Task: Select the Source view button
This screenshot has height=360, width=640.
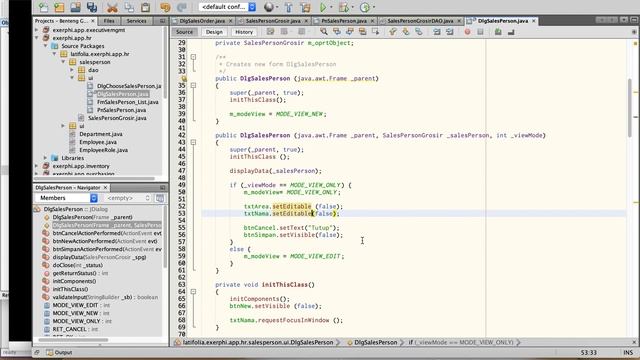Action: [x=184, y=32]
